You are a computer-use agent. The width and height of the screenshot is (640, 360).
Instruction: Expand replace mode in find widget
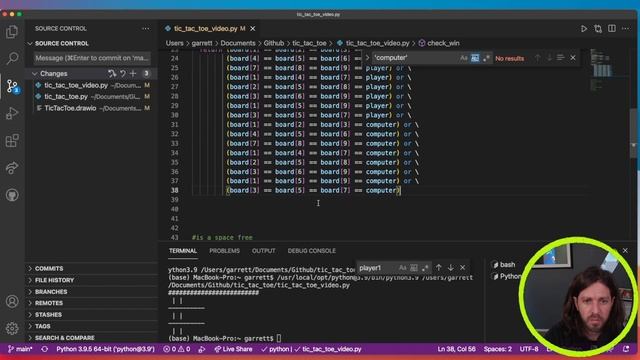tap(367, 58)
